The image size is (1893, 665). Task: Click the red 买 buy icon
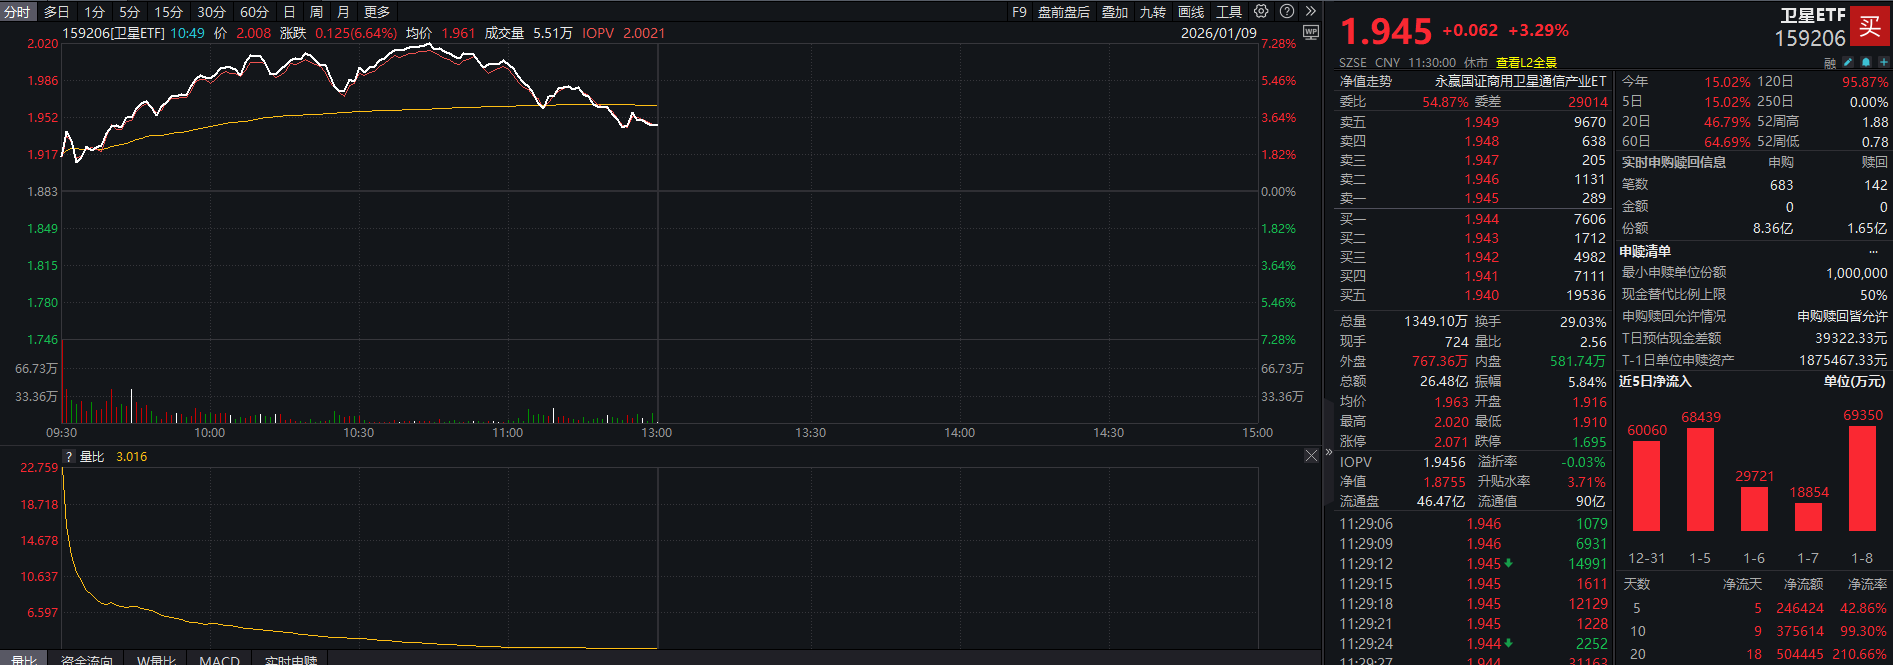(x=1869, y=27)
